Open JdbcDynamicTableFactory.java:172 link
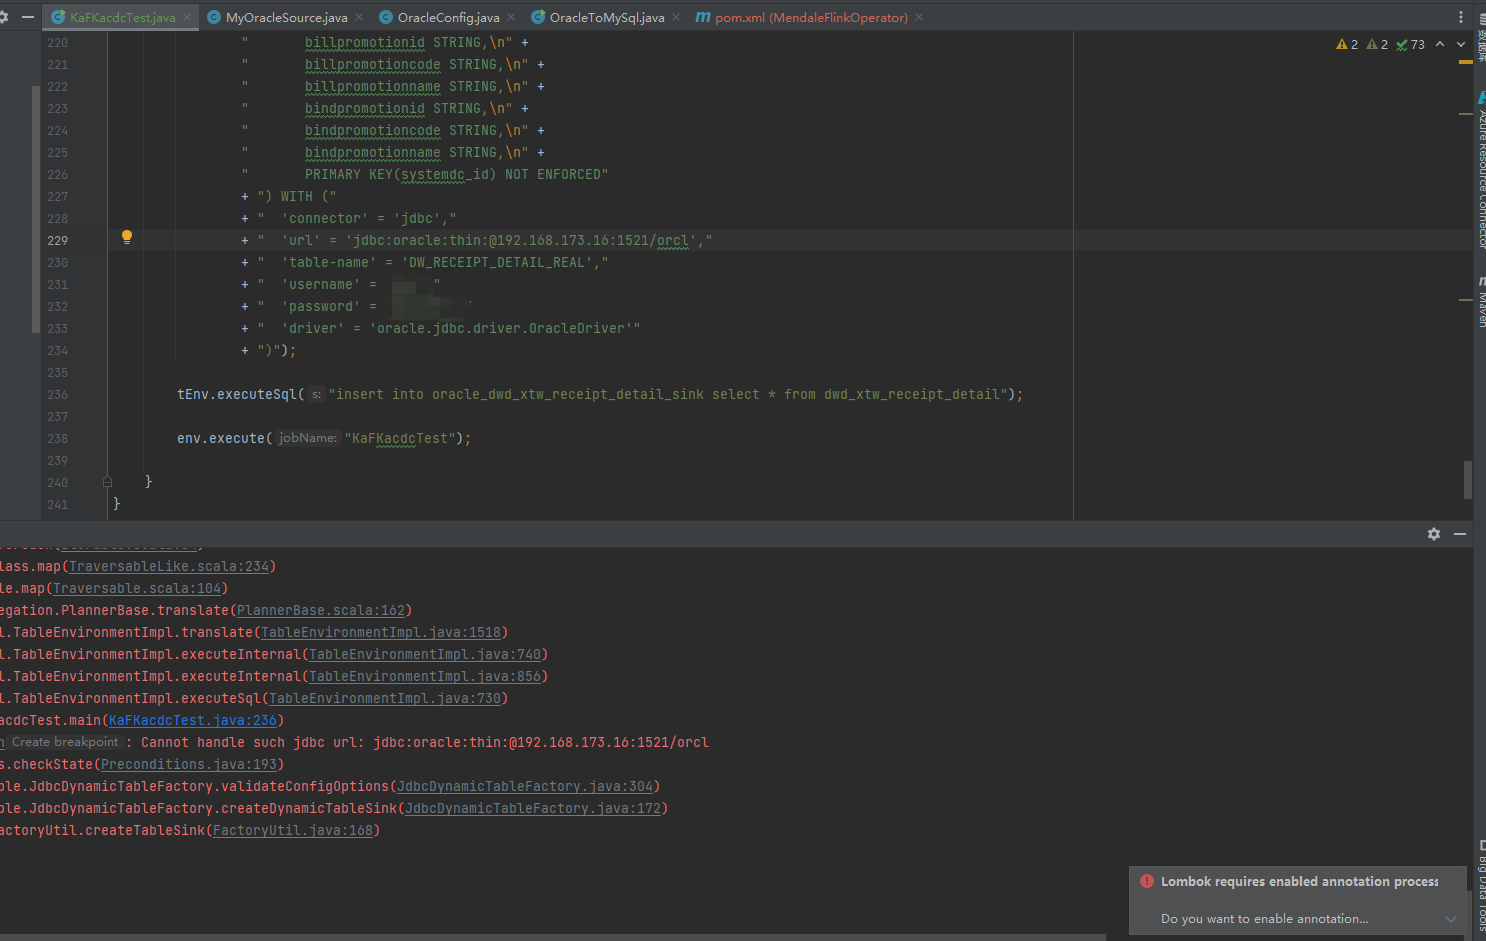Image resolution: width=1486 pixels, height=941 pixels. point(533,808)
